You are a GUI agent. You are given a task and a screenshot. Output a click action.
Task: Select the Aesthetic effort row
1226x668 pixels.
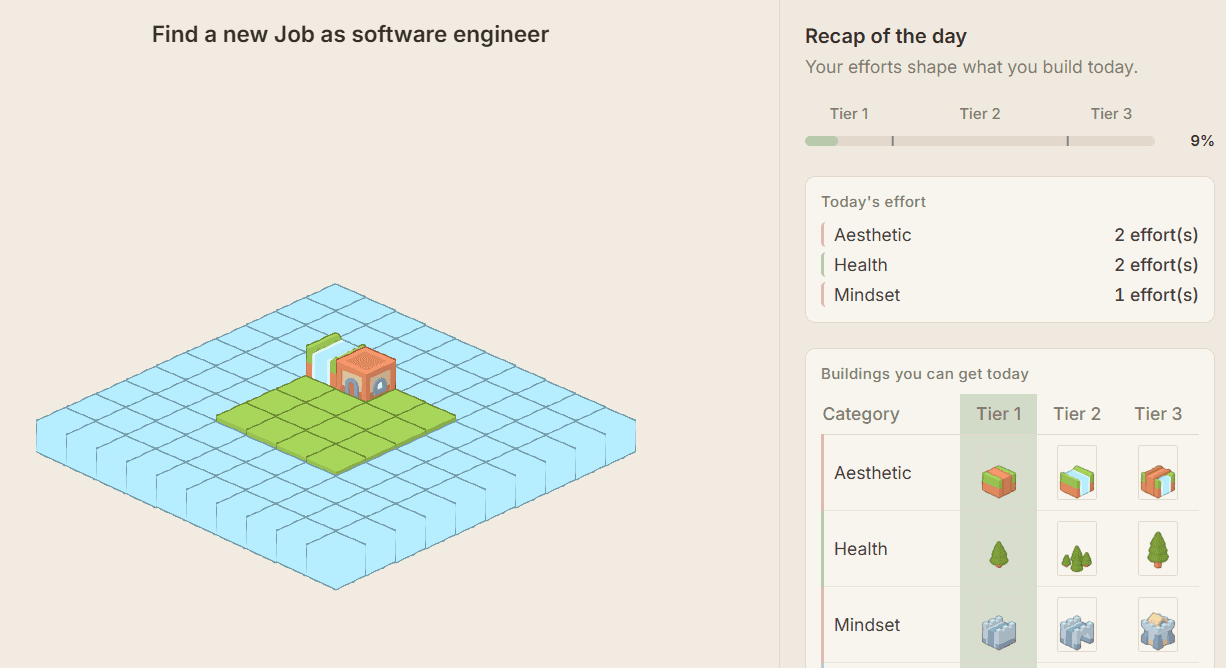[x=1009, y=235]
